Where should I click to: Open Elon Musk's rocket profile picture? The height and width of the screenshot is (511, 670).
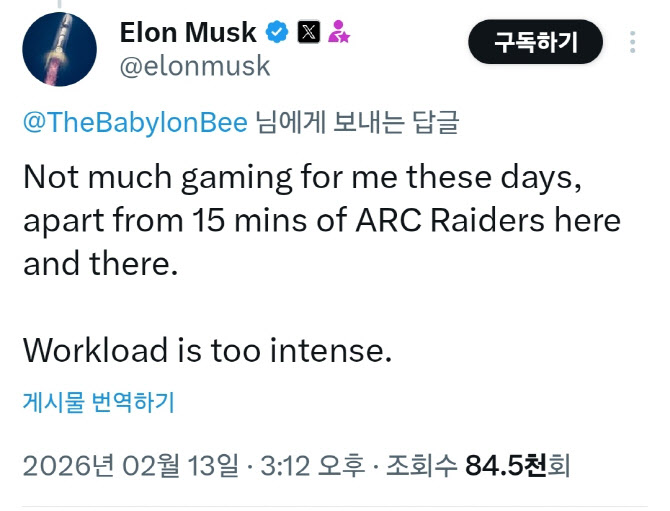[59, 49]
